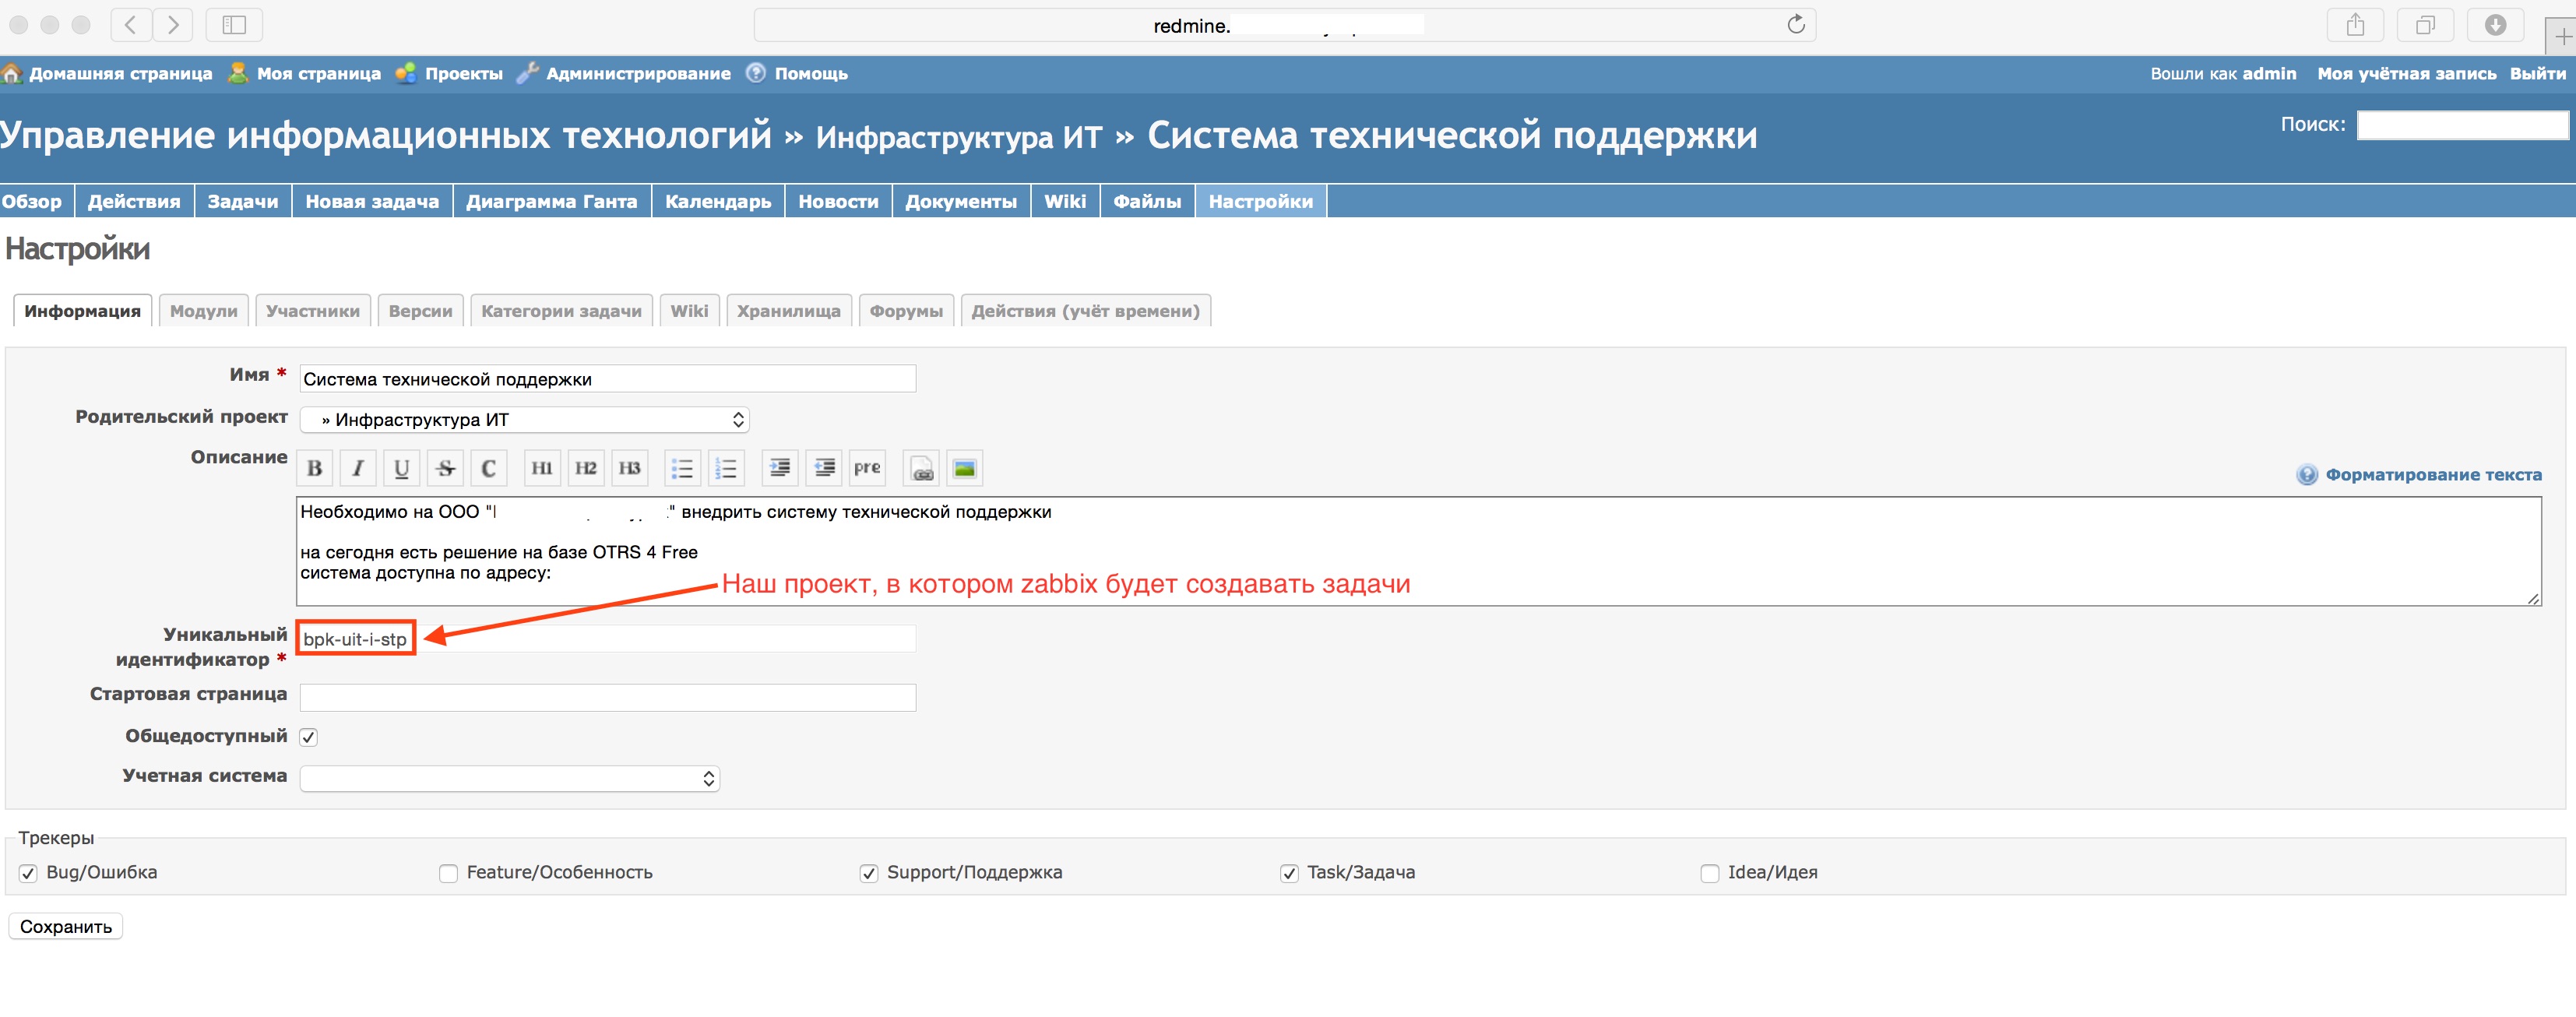
Task: Toggle the Idea/Идея tracker checkbox
Action: point(1709,874)
